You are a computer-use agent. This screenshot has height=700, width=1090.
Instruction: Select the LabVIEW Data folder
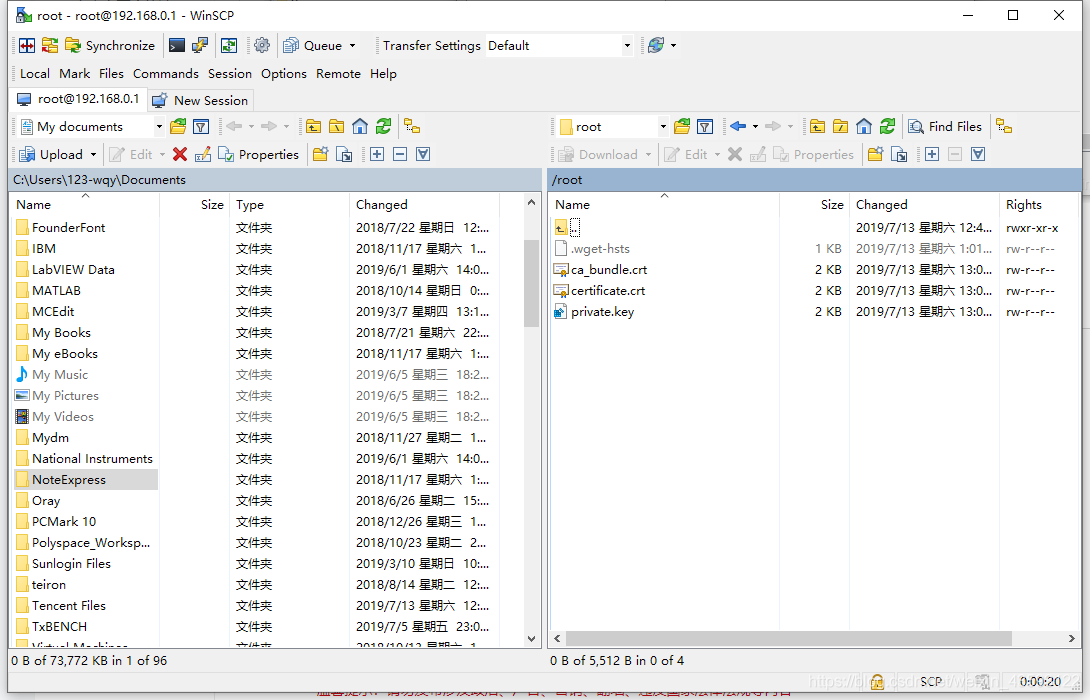point(73,270)
